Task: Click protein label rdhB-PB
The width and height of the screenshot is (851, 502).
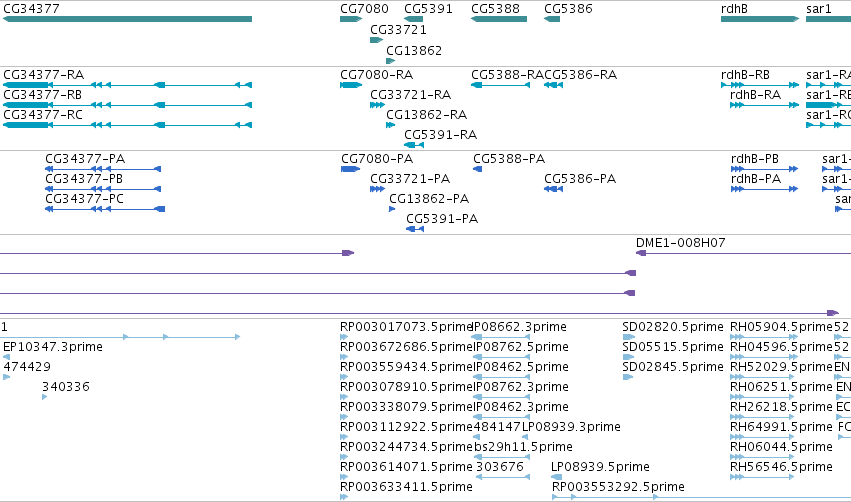Action: click(x=755, y=158)
